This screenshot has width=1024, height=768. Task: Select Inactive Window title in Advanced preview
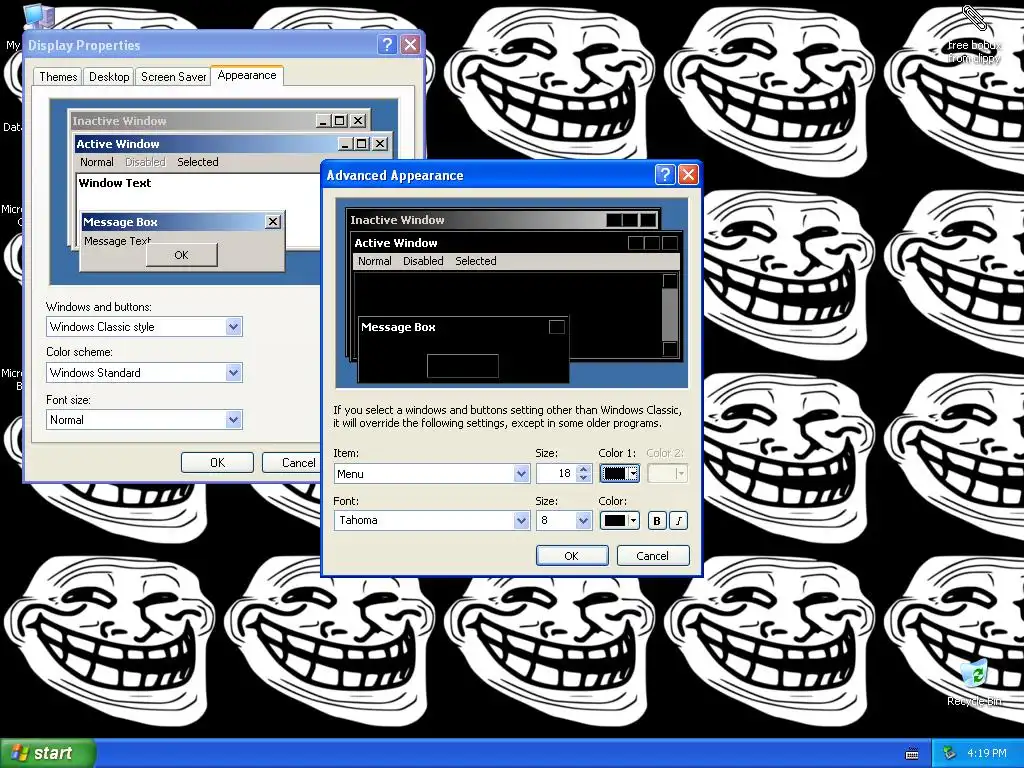(397, 220)
